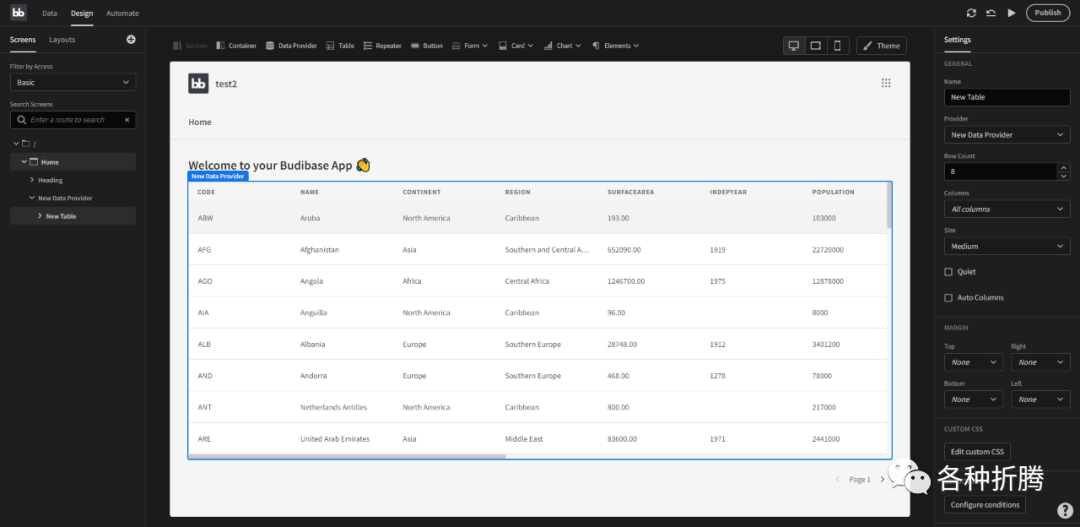Image resolution: width=1080 pixels, height=527 pixels.
Task: Open the margin Top dropdown
Action: pyautogui.click(x=974, y=362)
